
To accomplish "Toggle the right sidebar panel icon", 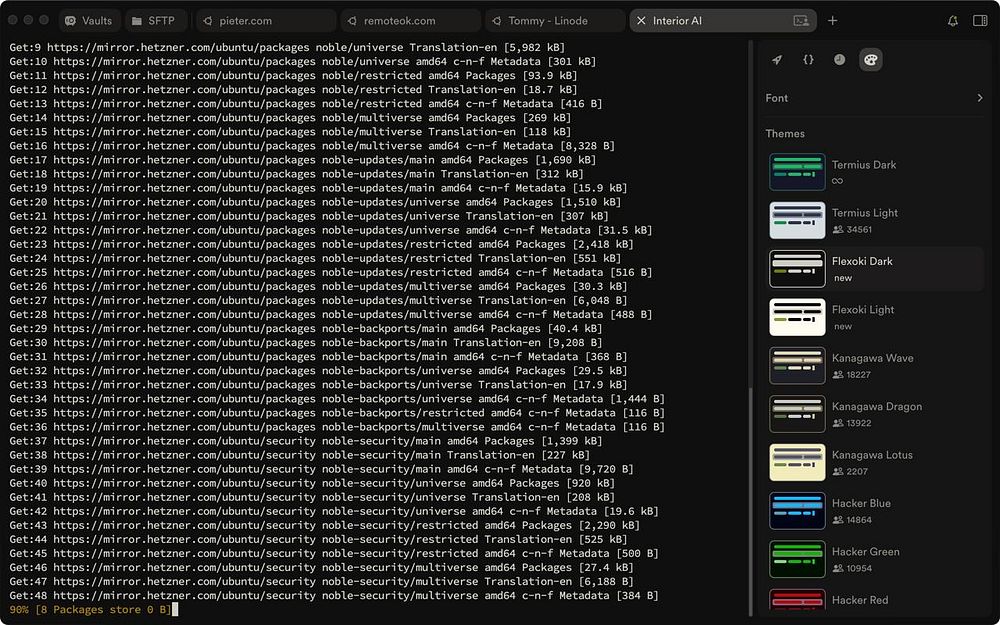I will click(980, 20).
